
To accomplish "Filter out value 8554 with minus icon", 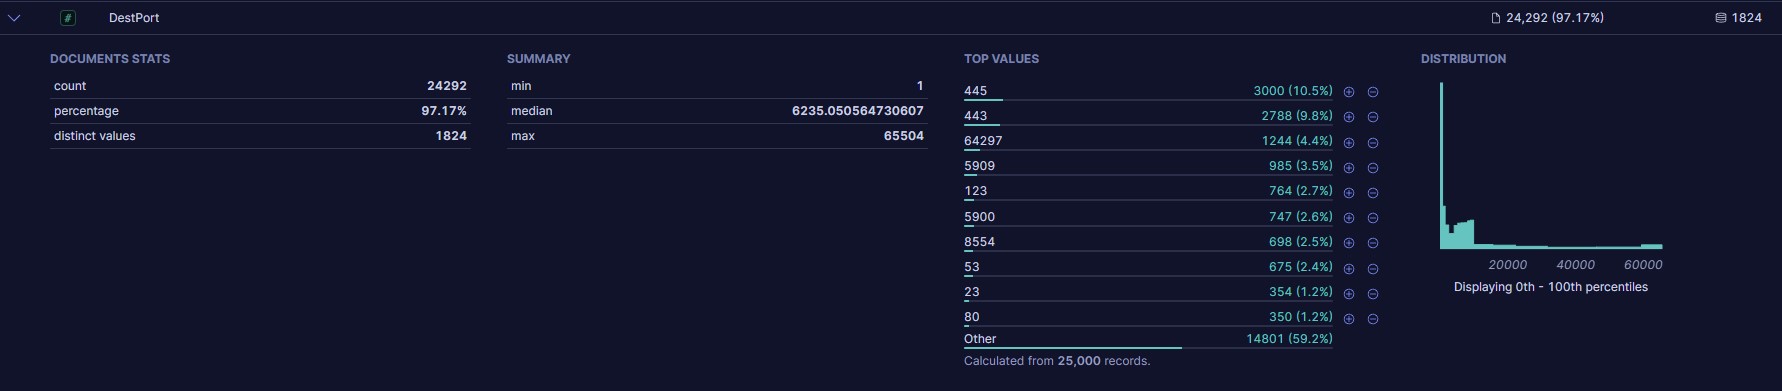I will 1373,243.
